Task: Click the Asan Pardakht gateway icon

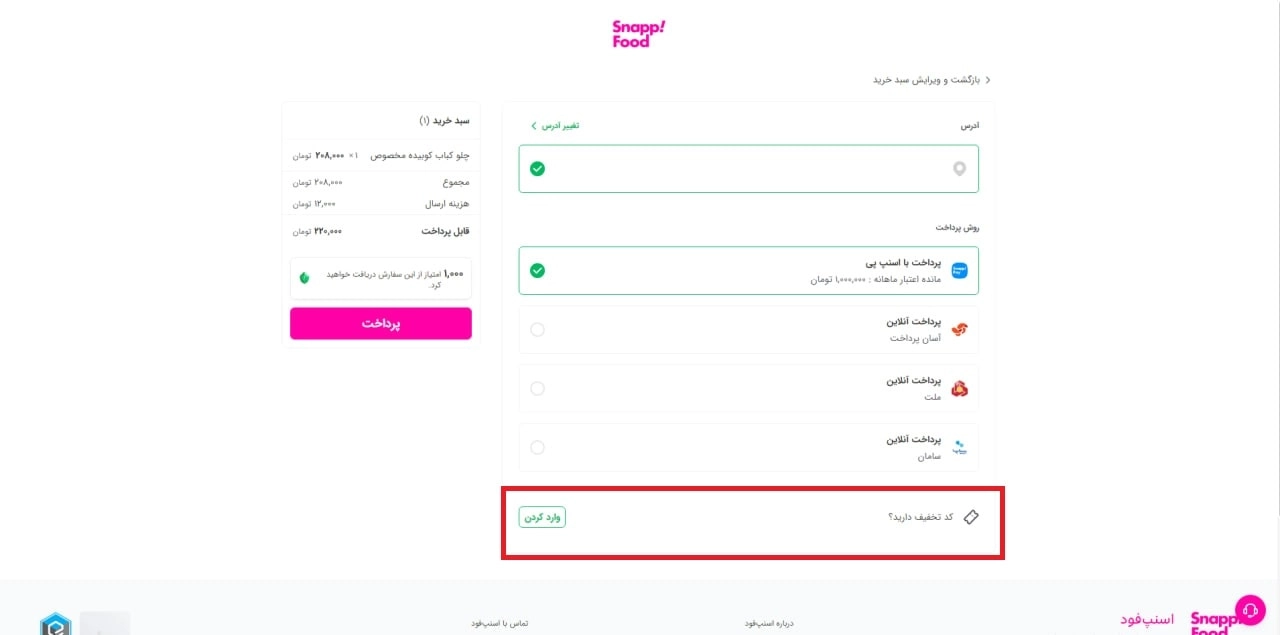Action: 959,328
